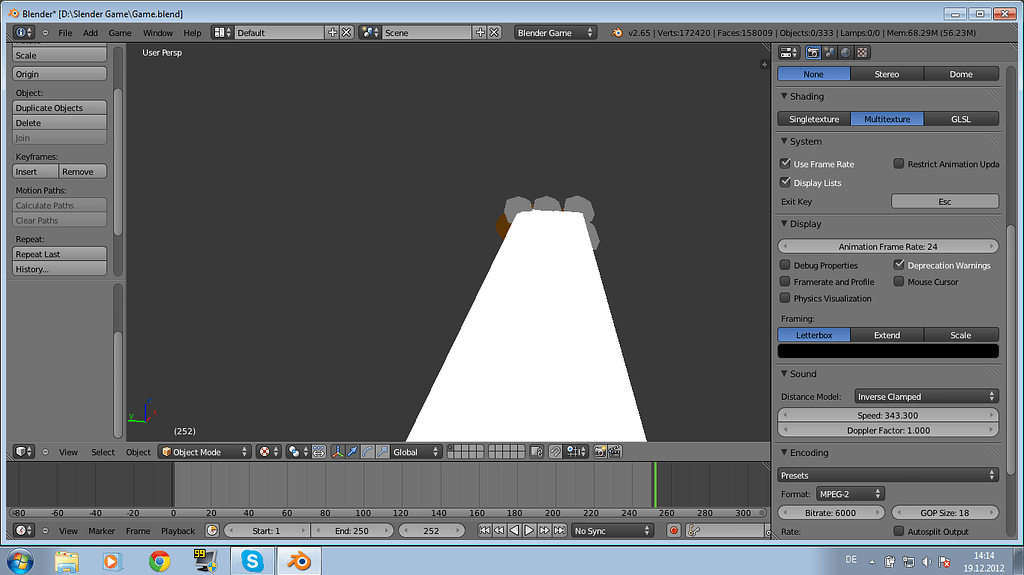
Task: Select the translate manipulator arrow icon
Action: click(353, 452)
